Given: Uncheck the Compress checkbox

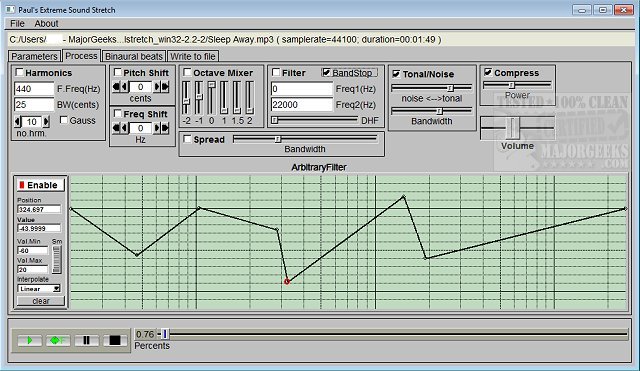Looking at the screenshot, I should [x=488, y=72].
